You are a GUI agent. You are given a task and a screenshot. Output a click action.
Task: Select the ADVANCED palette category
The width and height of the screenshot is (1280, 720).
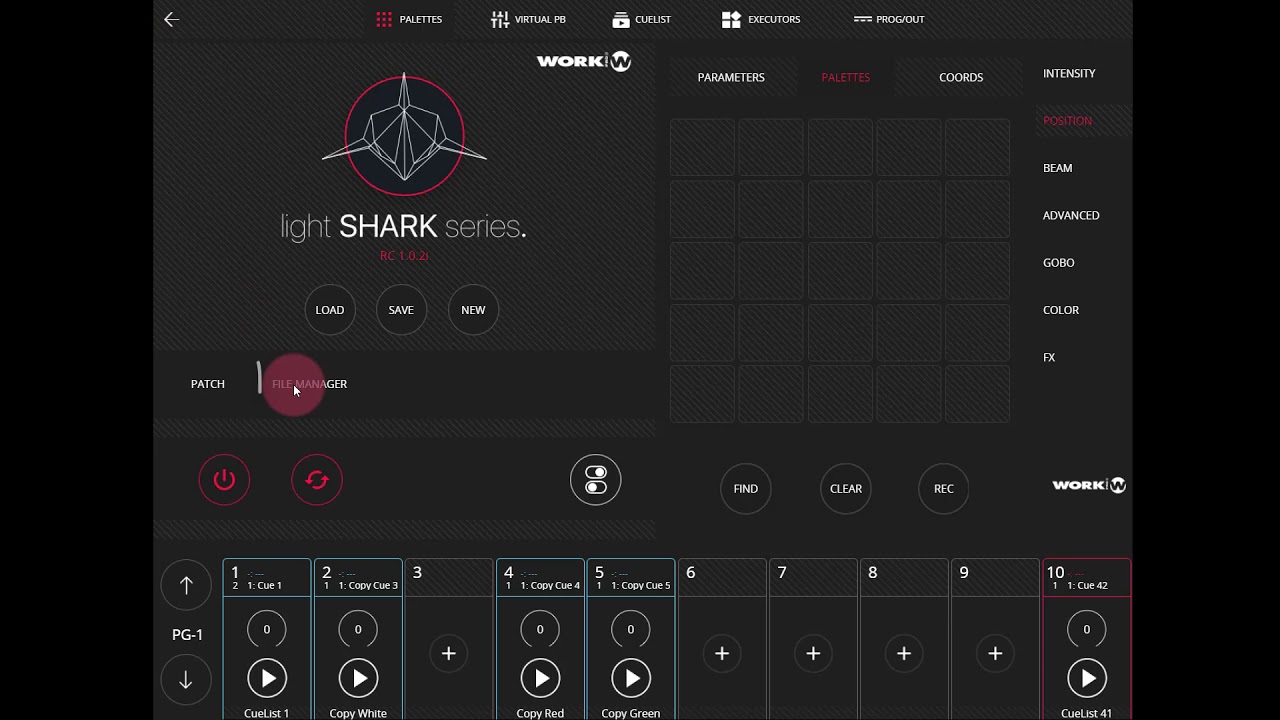click(1071, 215)
